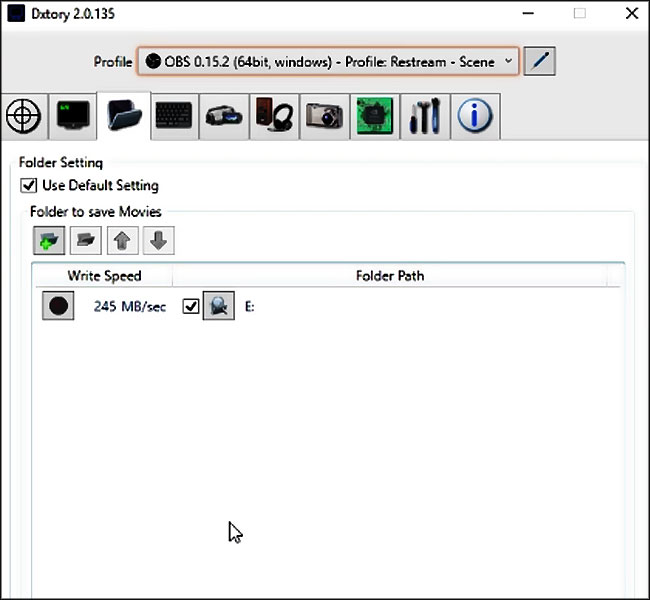Screen dimensions: 650x600
Task: Switch to the Screenshot camera tab
Action: point(325,116)
